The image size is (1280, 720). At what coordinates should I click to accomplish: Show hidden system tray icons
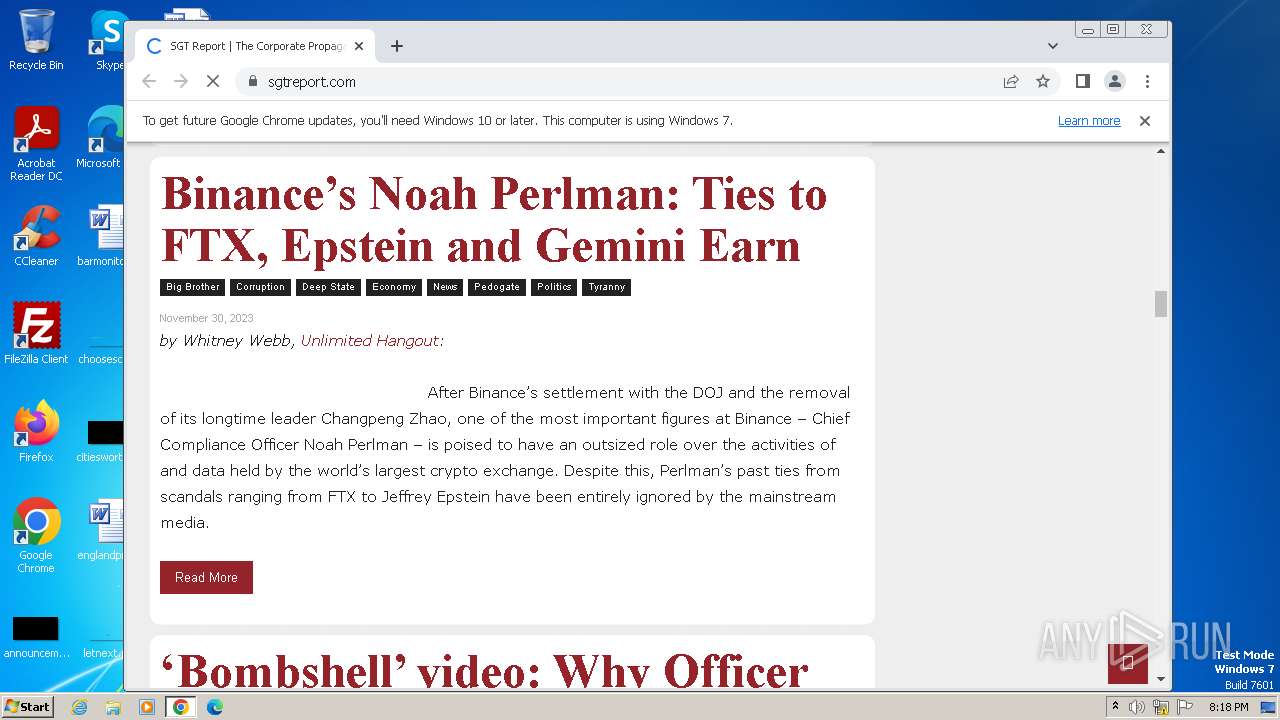(x=1115, y=707)
